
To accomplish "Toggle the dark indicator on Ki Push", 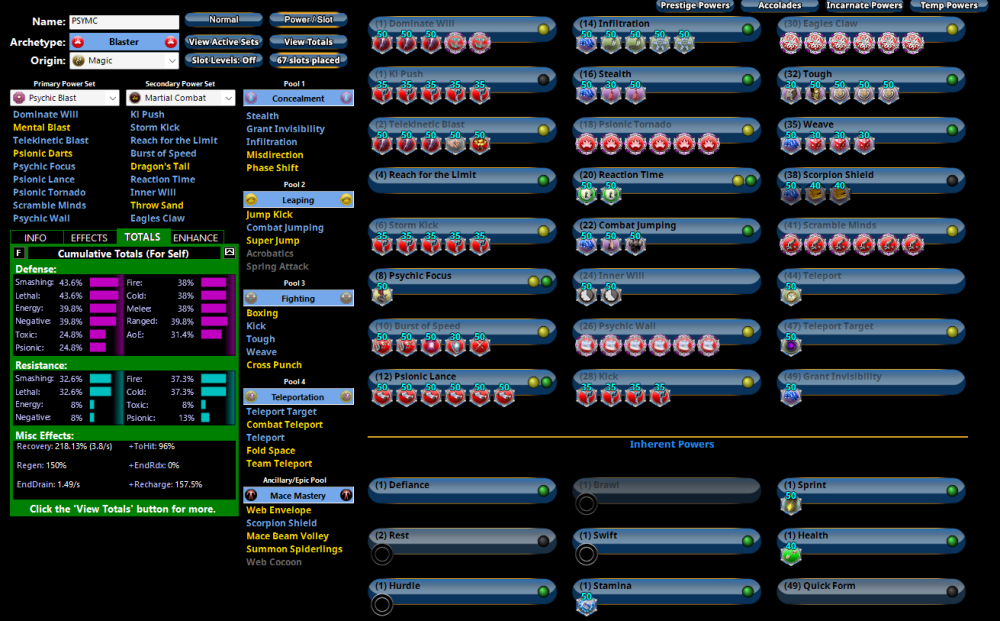I will 543,79.
